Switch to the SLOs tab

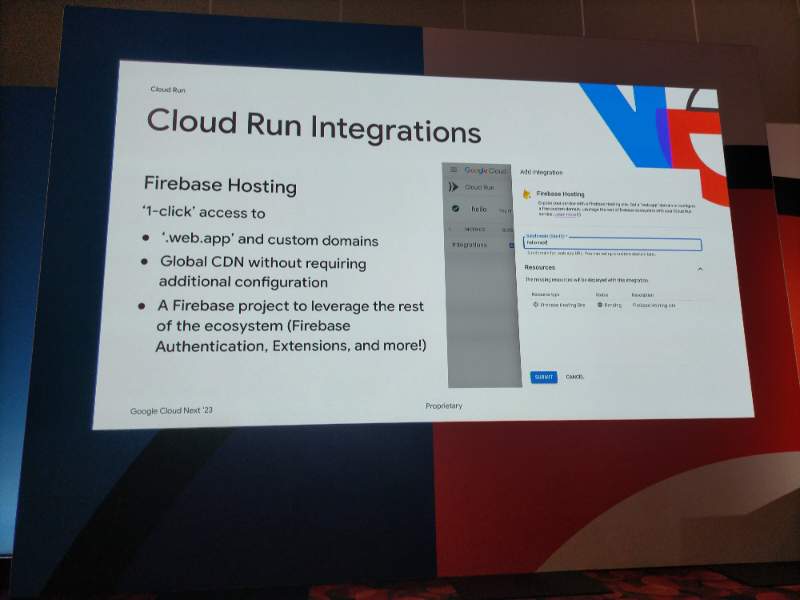pyautogui.click(x=509, y=228)
